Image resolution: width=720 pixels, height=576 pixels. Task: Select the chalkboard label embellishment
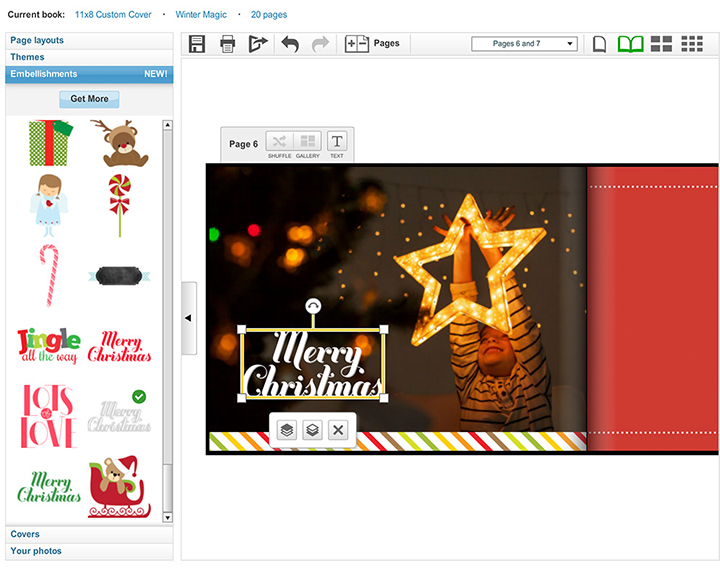[119, 276]
